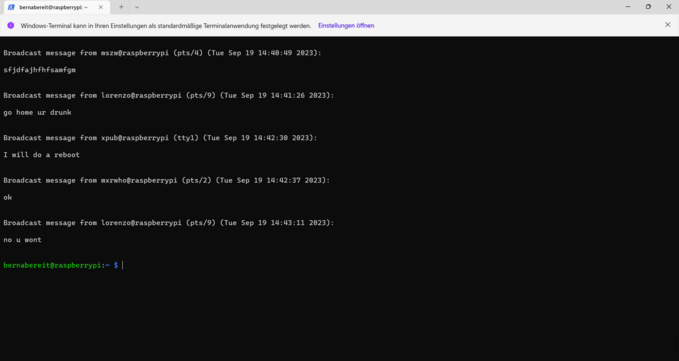The image size is (679, 361).
Task: Click the lorenzo broadcast header at 14:43:11
Action: 169,222
